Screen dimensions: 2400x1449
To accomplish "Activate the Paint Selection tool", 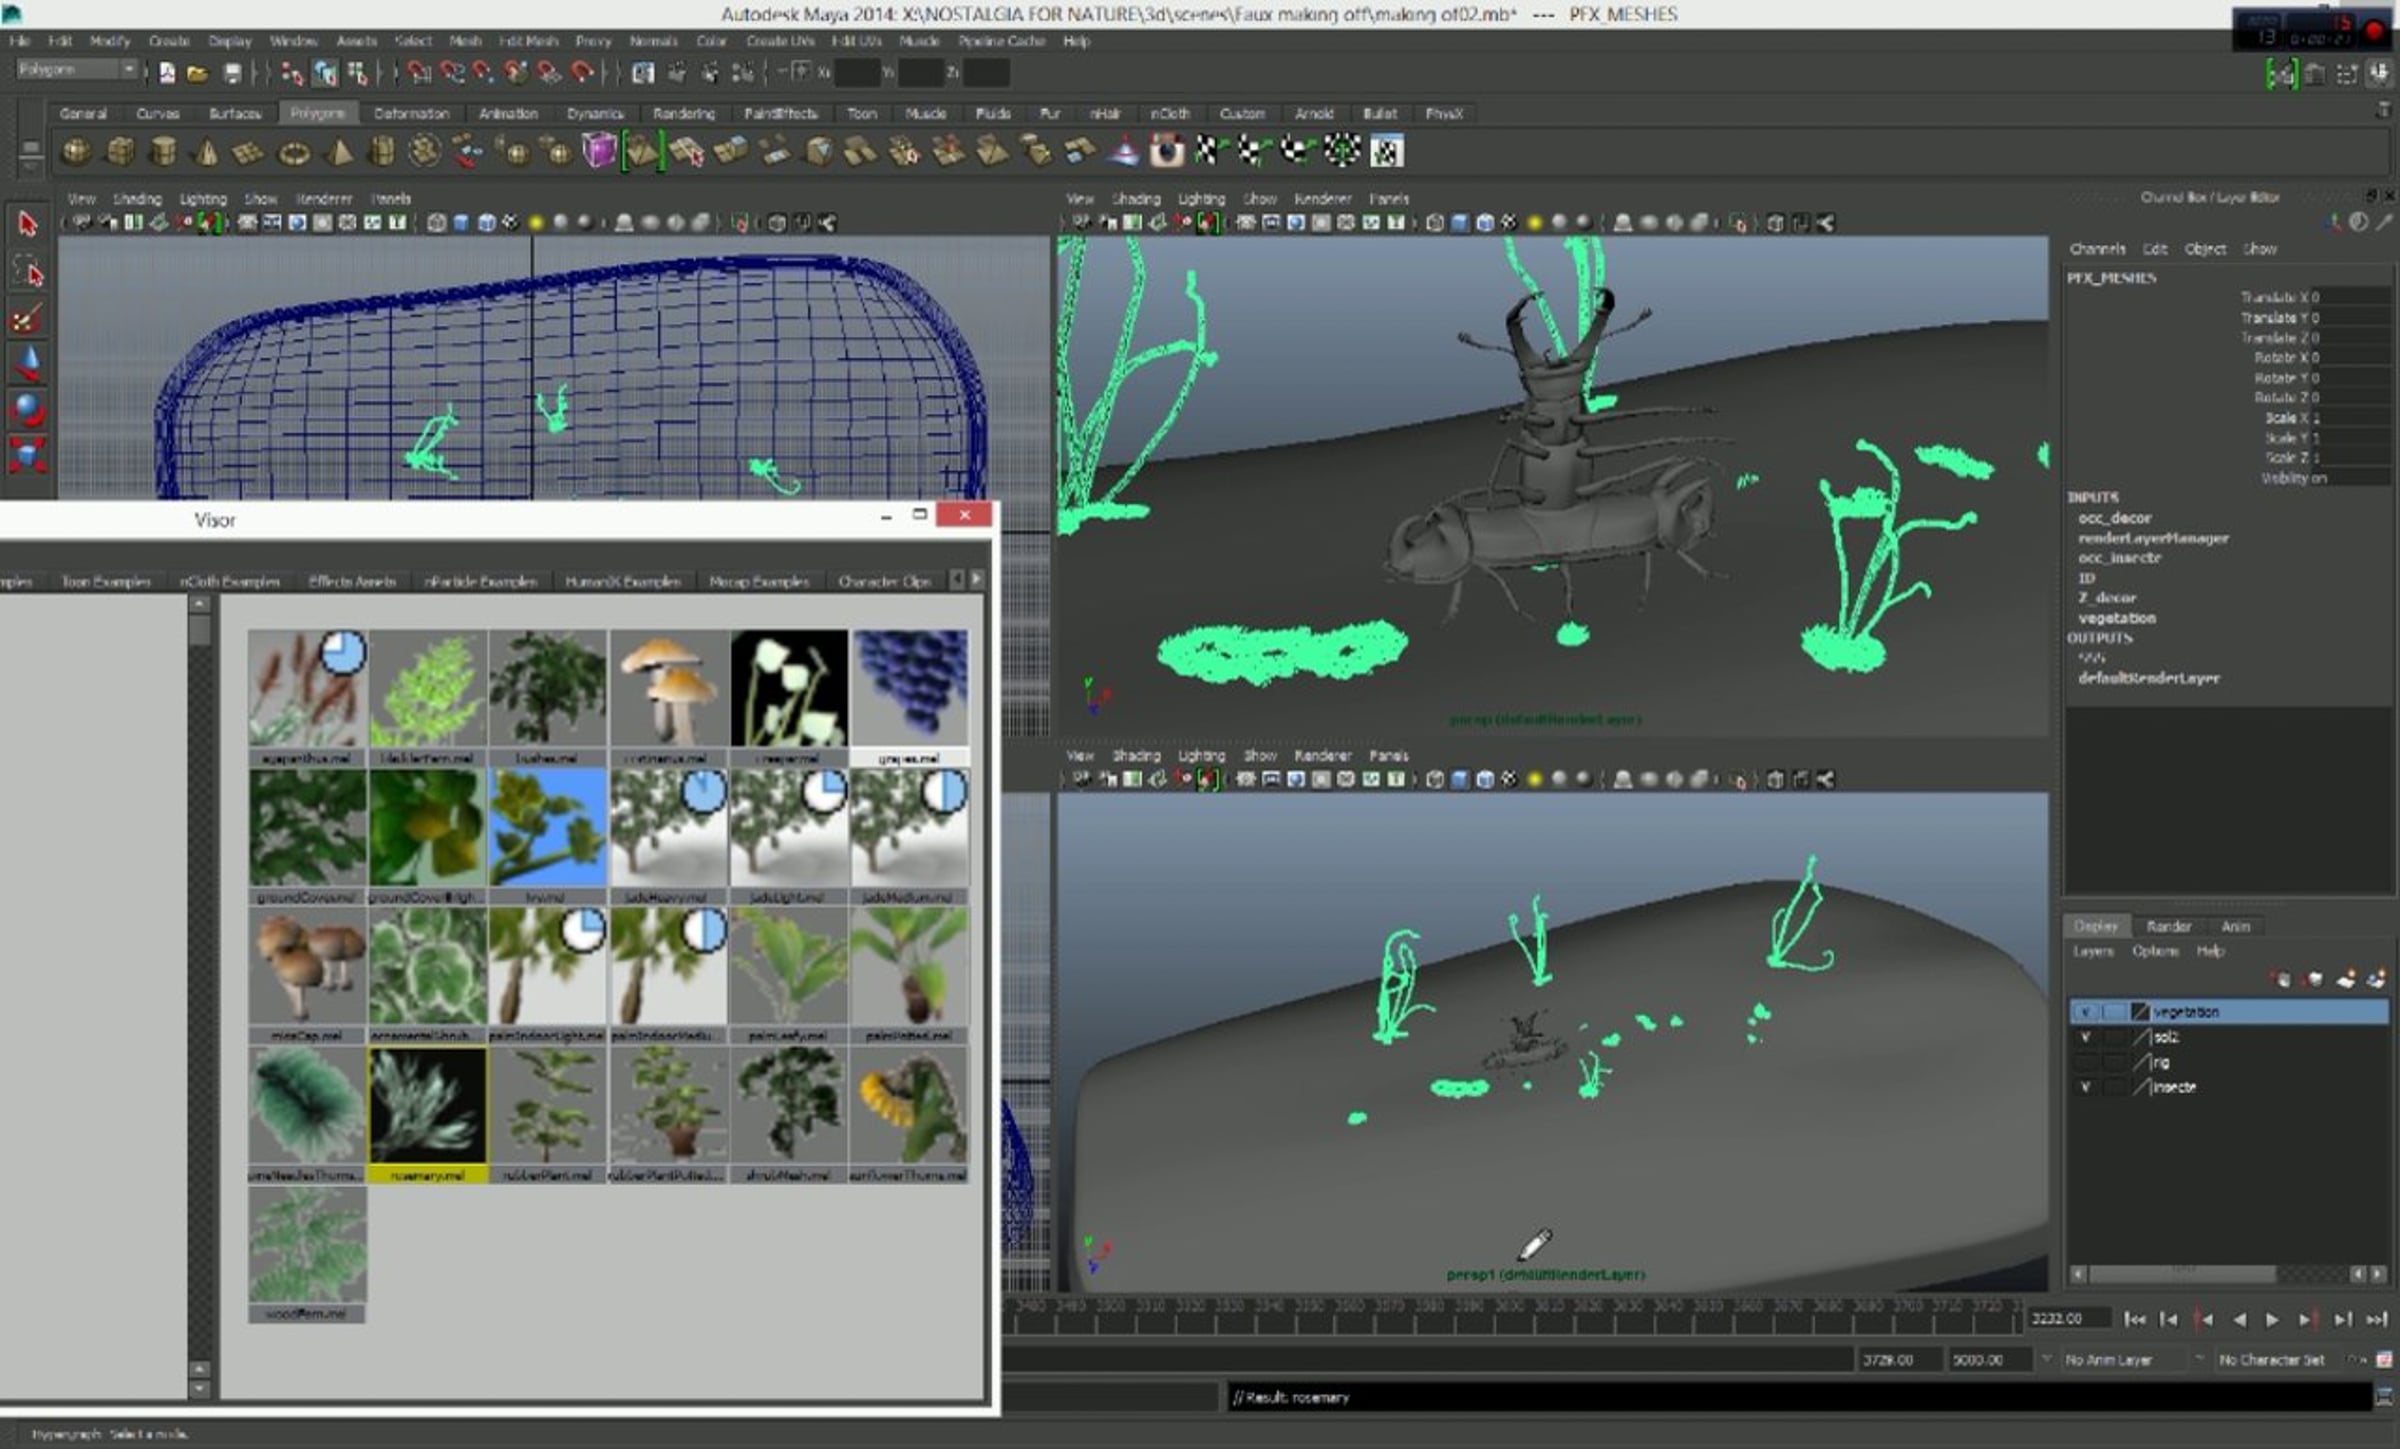I will tap(27, 318).
